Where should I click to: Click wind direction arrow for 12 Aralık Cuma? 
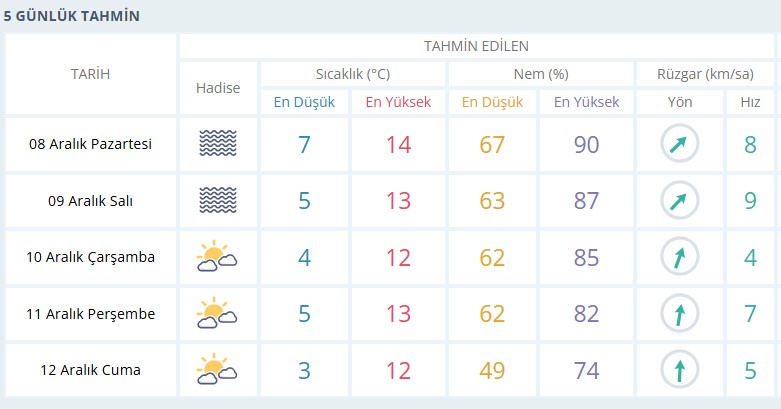679,370
